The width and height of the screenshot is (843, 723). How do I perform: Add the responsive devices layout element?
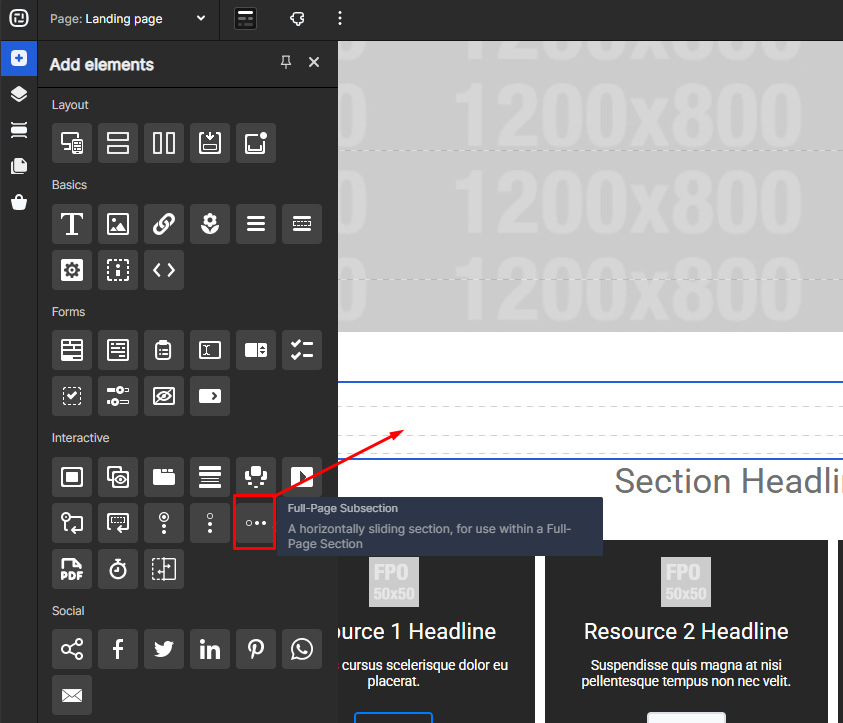72,143
